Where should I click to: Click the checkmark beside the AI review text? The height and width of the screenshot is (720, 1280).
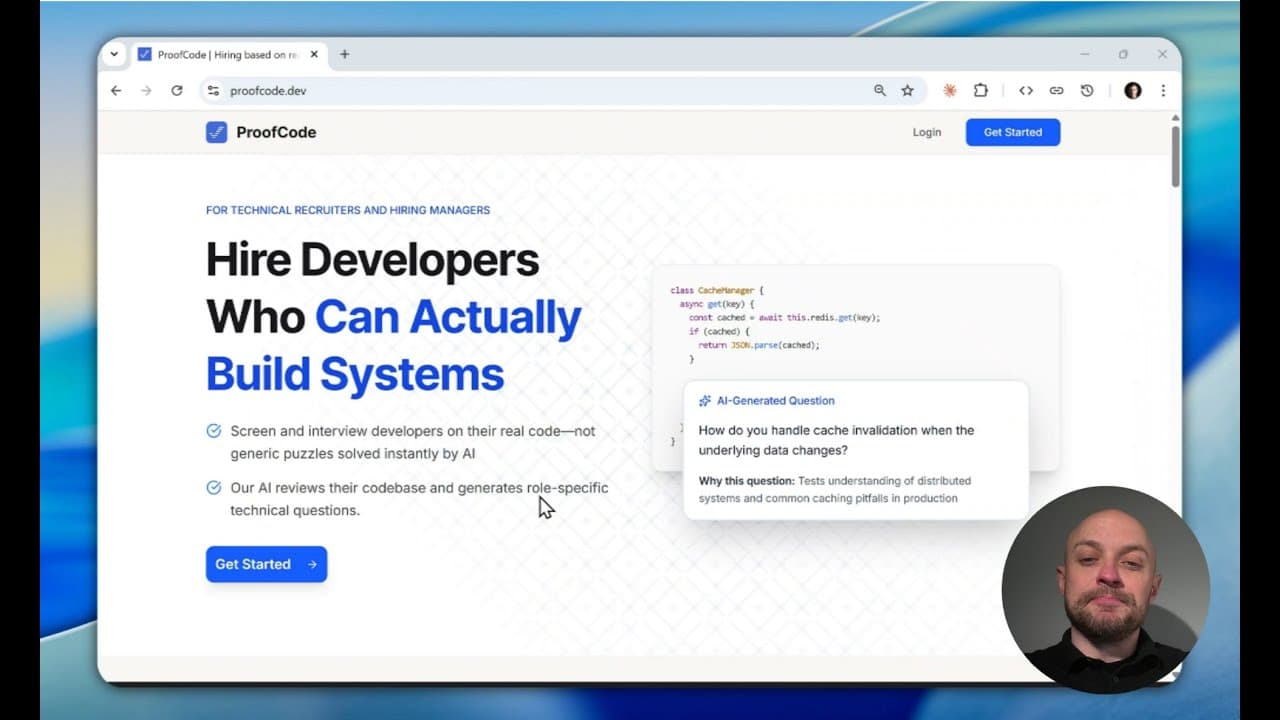coord(213,486)
